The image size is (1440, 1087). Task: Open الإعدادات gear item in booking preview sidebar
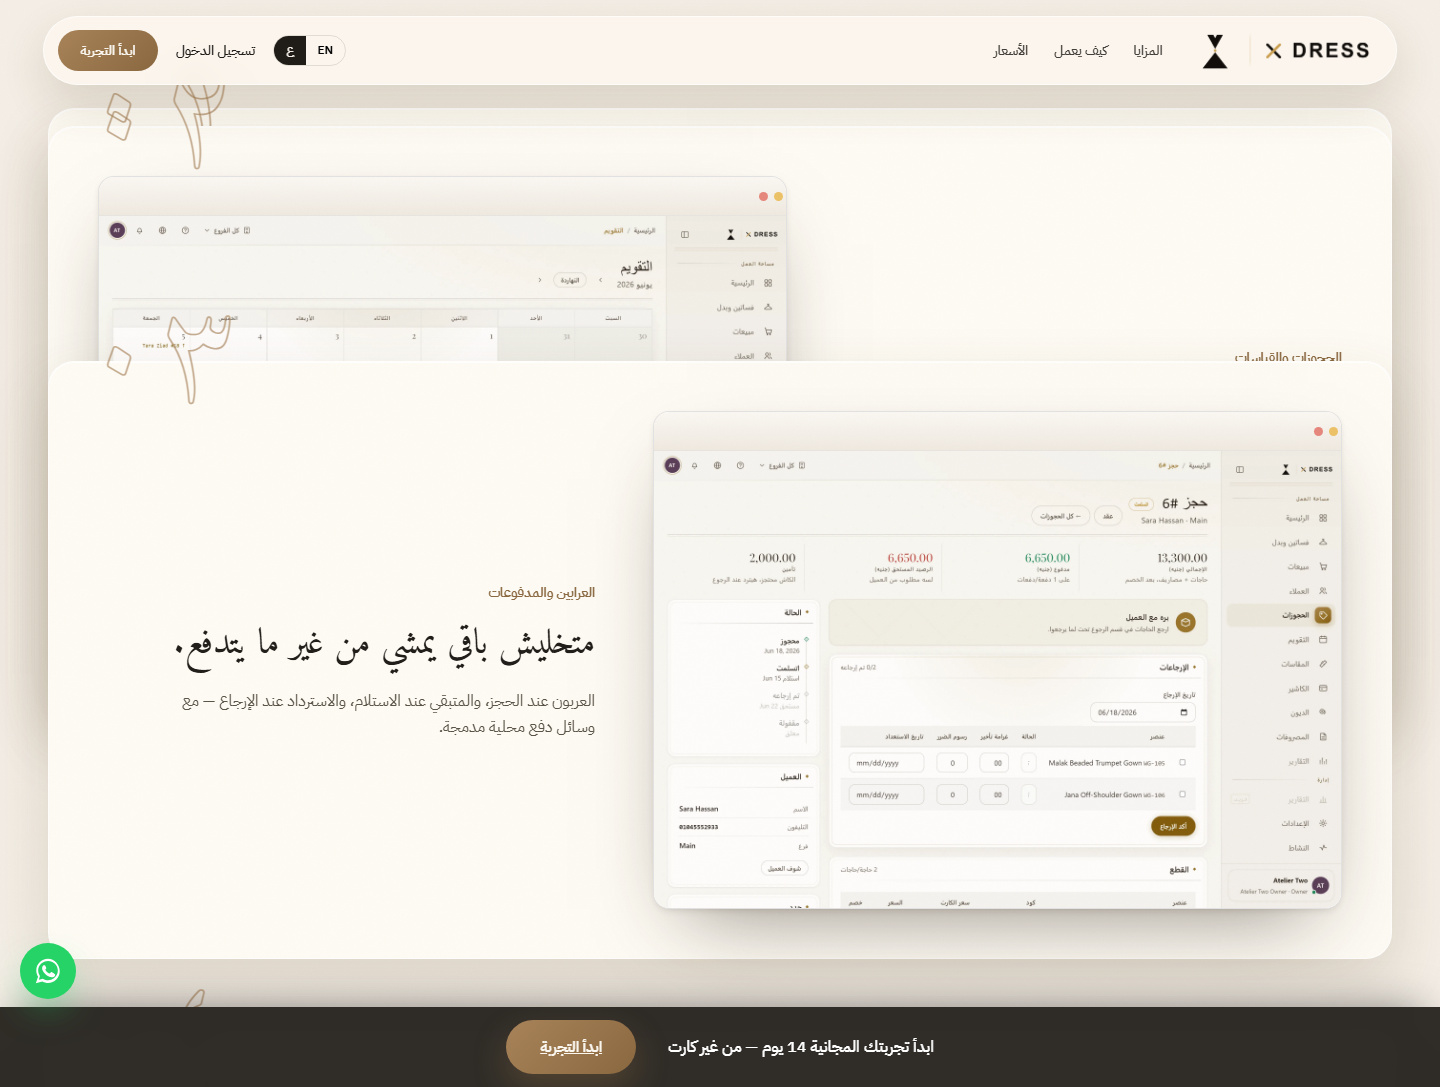click(x=1306, y=824)
